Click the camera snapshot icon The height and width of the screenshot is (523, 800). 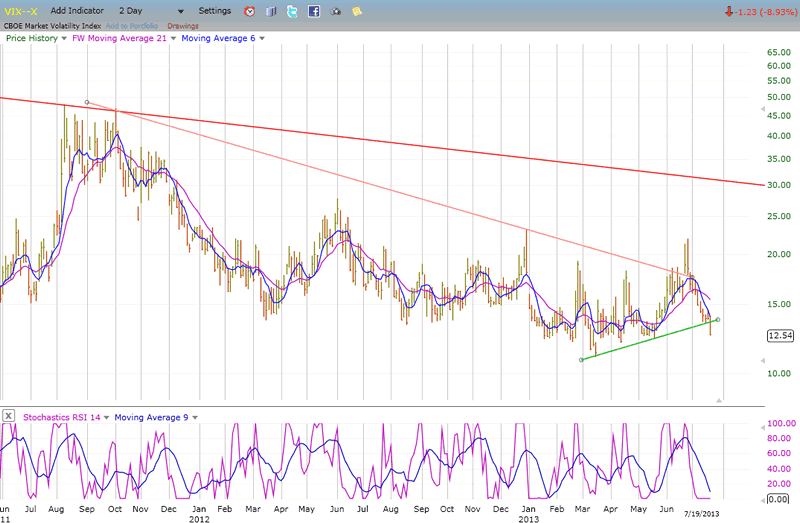click(335, 11)
